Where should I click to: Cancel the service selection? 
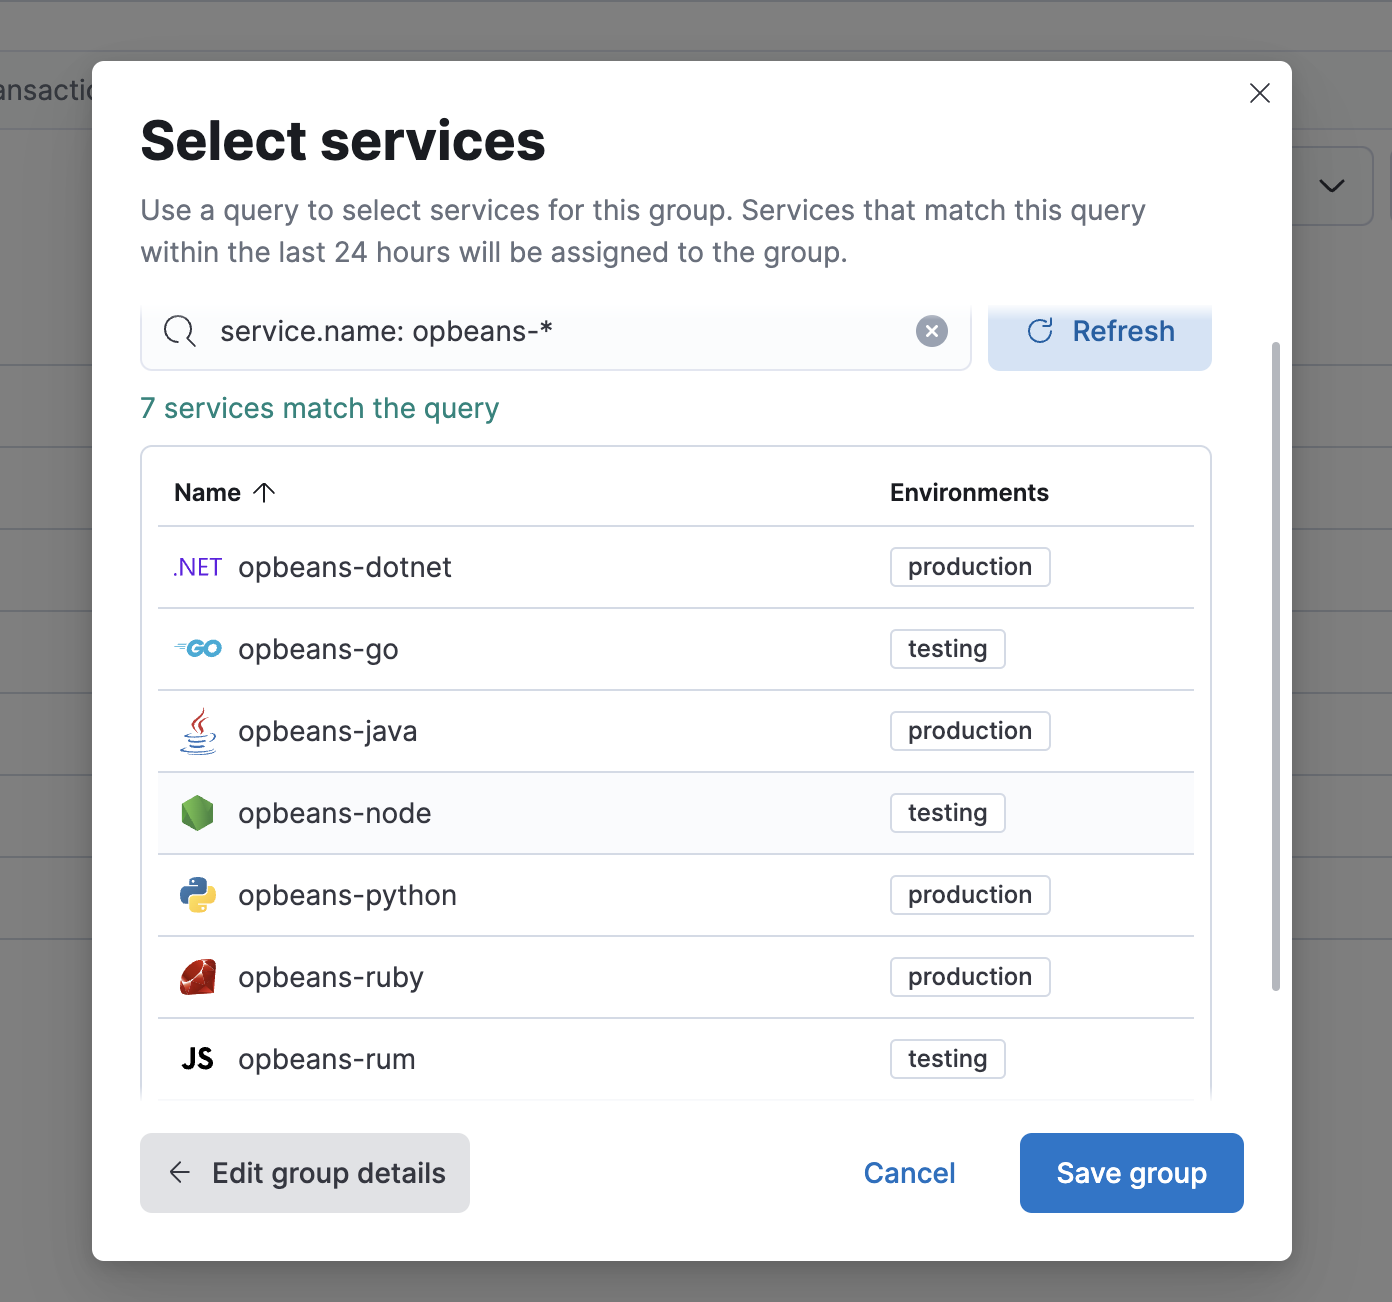tap(909, 1173)
